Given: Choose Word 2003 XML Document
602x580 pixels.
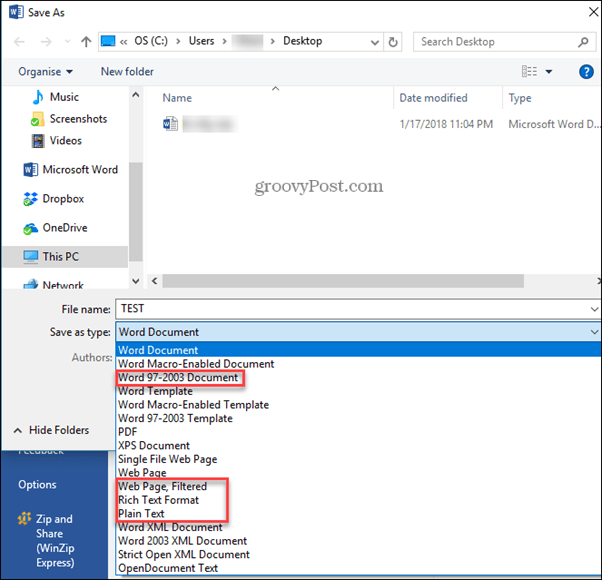Looking at the screenshot, I should click(x=182, y=541).
